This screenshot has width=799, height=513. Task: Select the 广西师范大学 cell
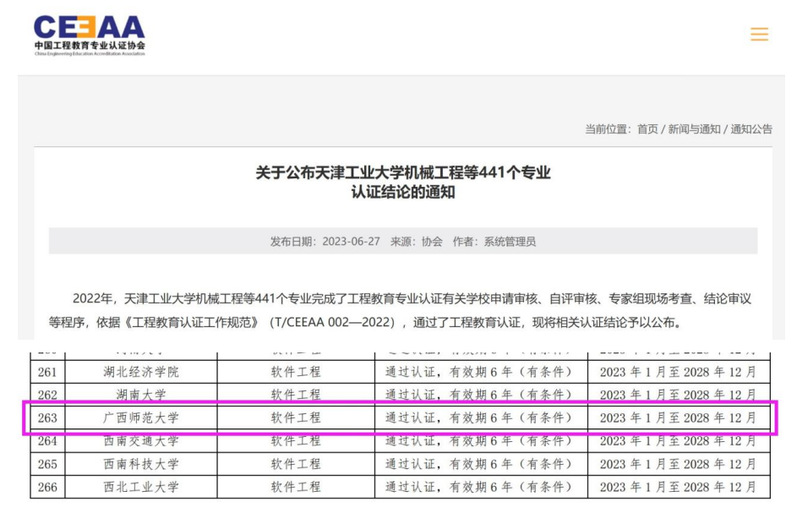[x=141, y=417]
